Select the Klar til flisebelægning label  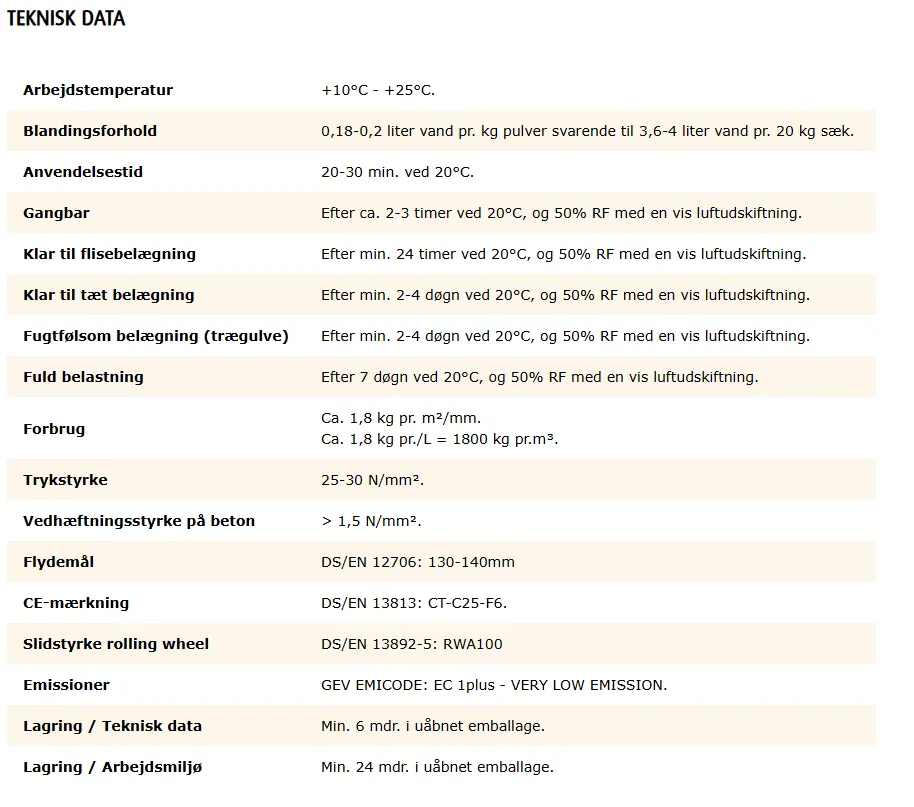click(109, 254)
